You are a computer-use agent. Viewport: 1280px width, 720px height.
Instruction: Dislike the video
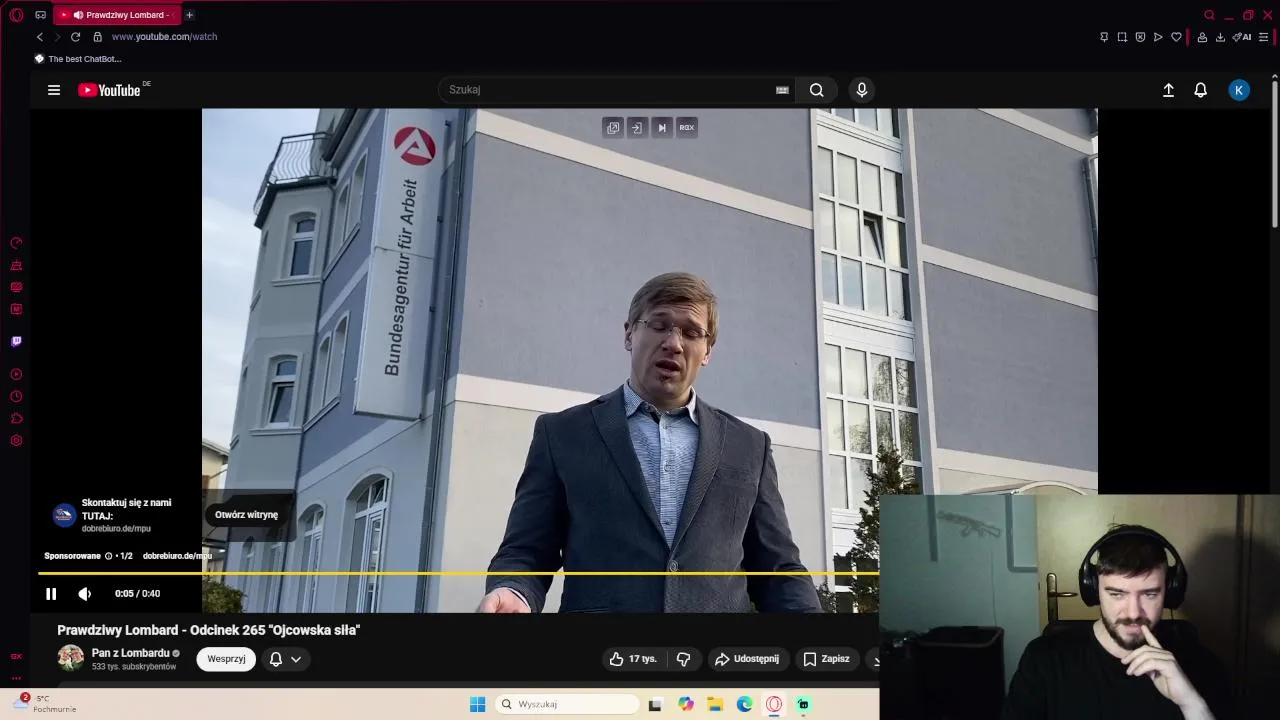[x=684, y=659]
